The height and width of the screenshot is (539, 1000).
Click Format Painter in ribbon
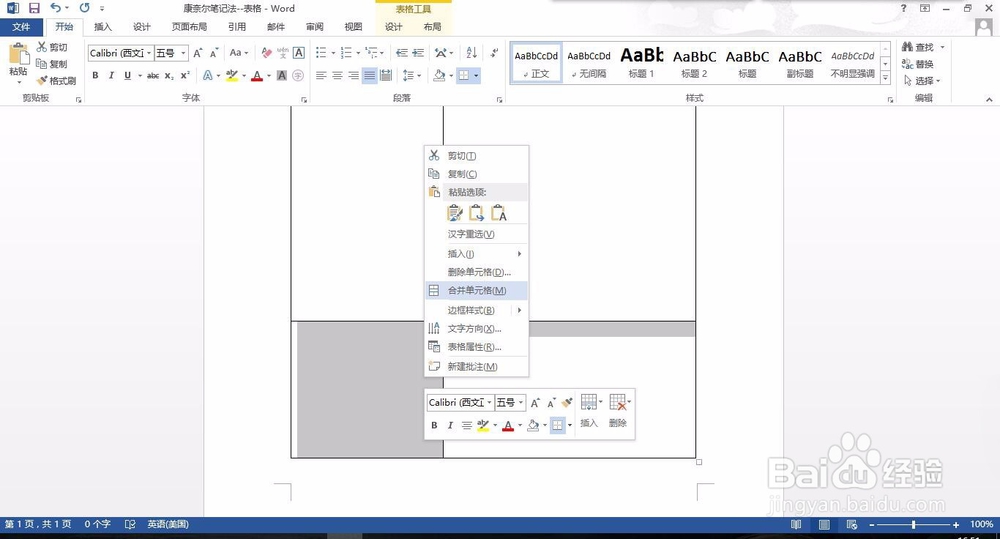(x=56, y=81)
